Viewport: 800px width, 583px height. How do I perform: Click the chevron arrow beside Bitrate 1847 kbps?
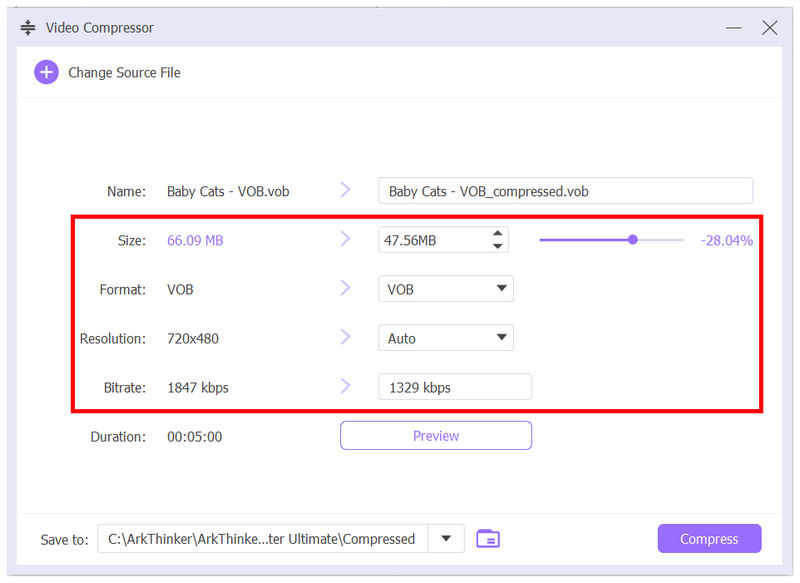(345, 386)
